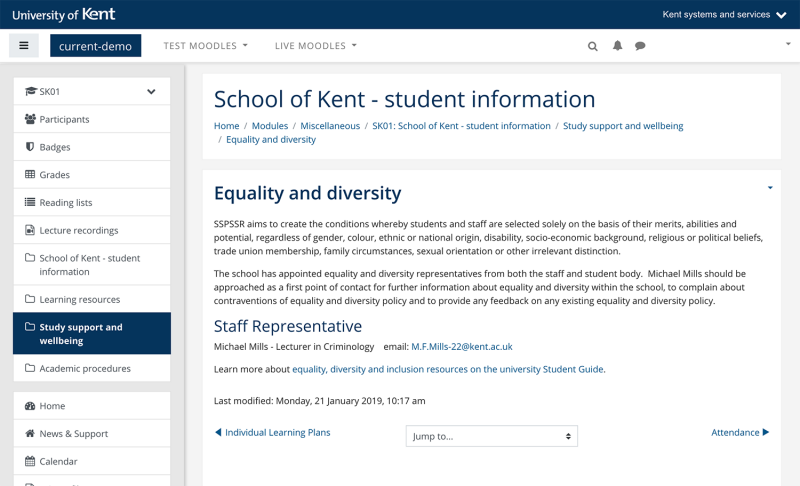The image size is (800, 486).
Task: Follow the Home breadcrumb link
Action: tap(227, 126)
